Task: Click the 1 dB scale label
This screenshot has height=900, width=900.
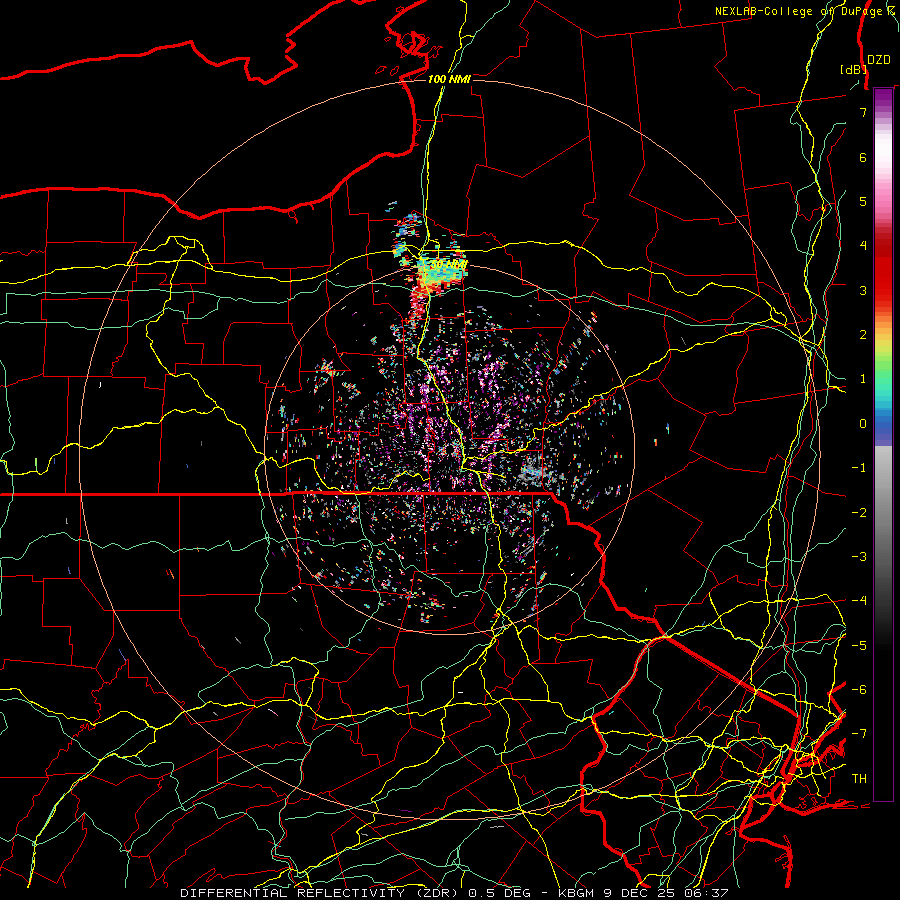Action: tap(863, 379)
